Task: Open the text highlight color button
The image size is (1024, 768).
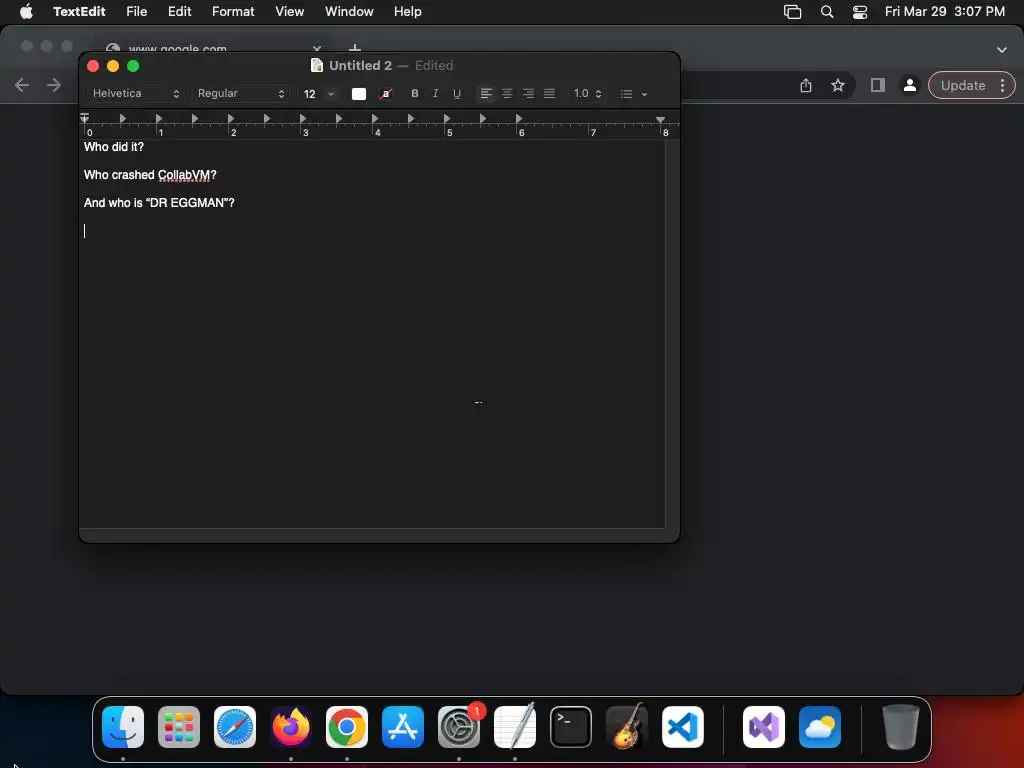Action: (386, 93)
